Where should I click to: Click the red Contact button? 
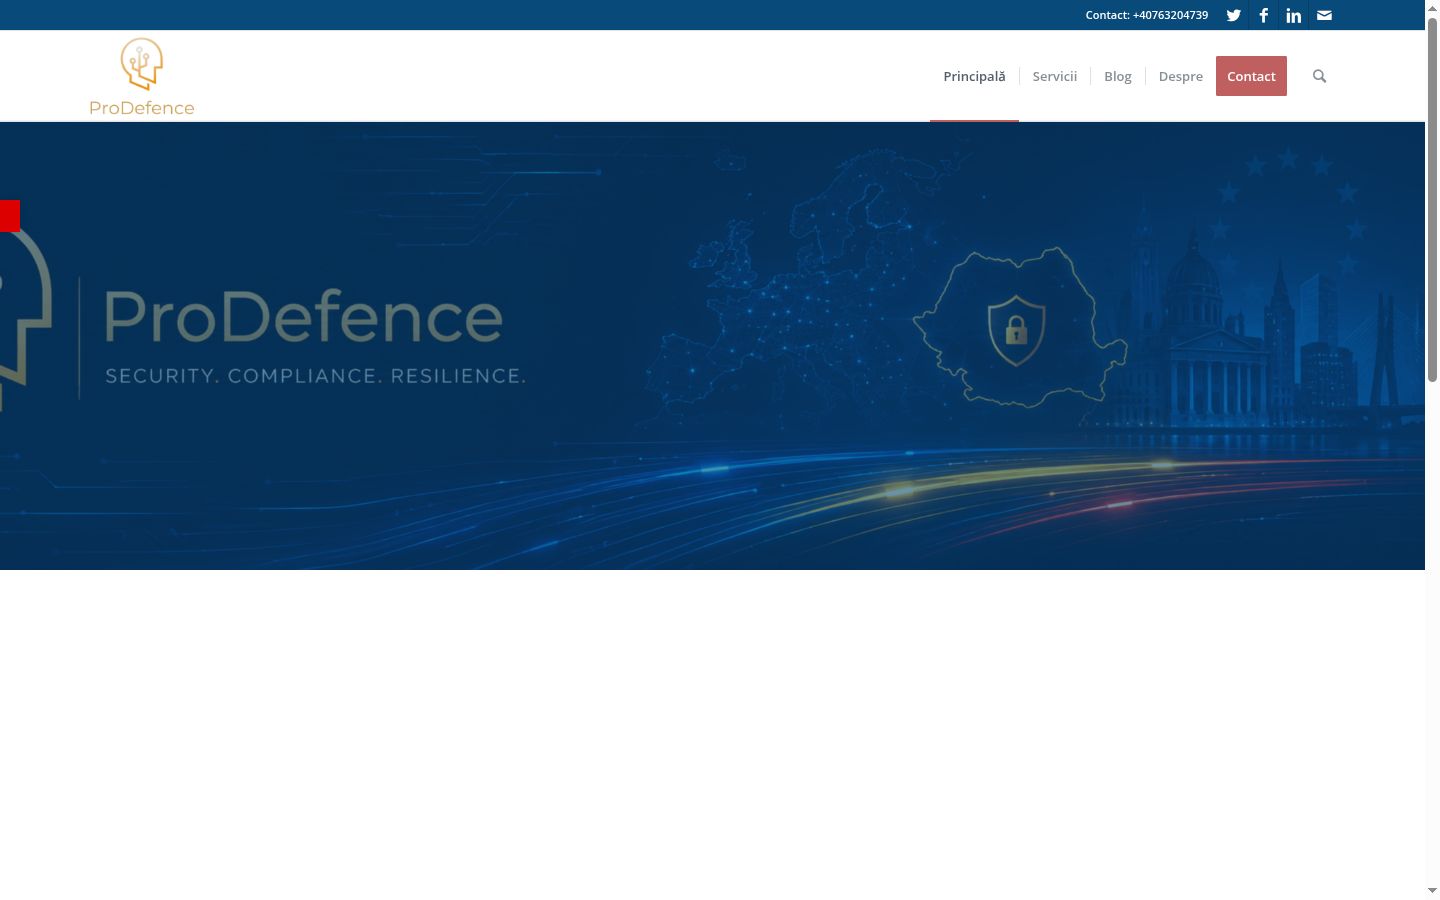coord(1251,76)
